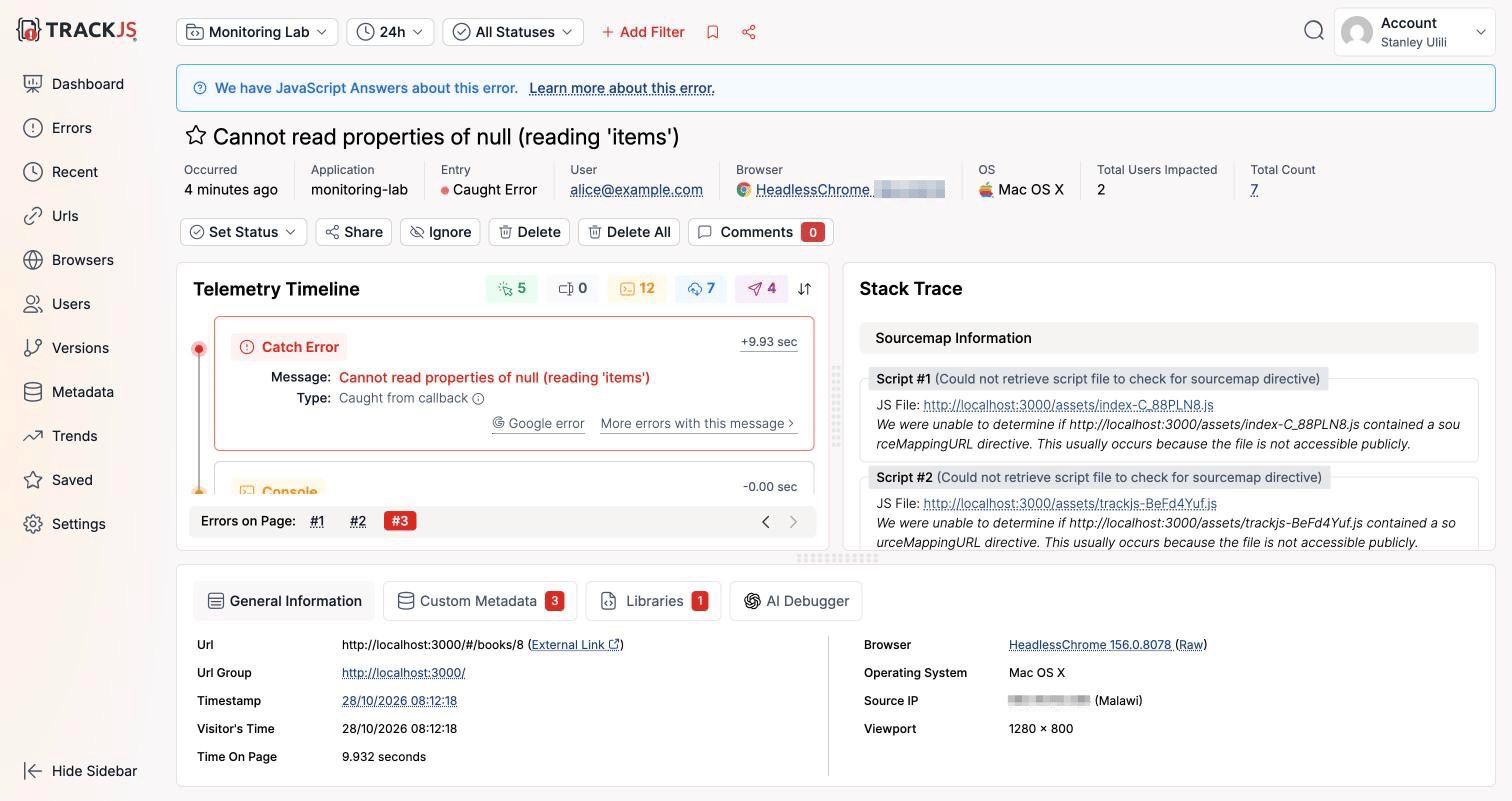
Task: Click the External Link beside the Url
Action: click(576, 645)
